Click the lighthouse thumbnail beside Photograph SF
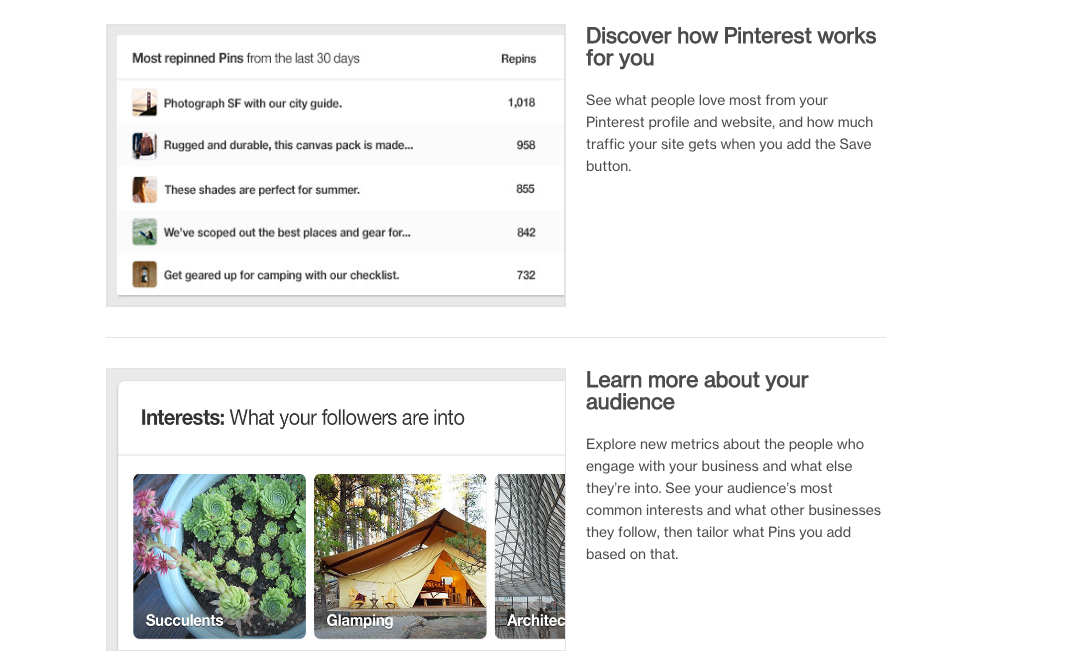Image resolution: width=1090 pixels, height=658 pixels. tap(144, 102)
